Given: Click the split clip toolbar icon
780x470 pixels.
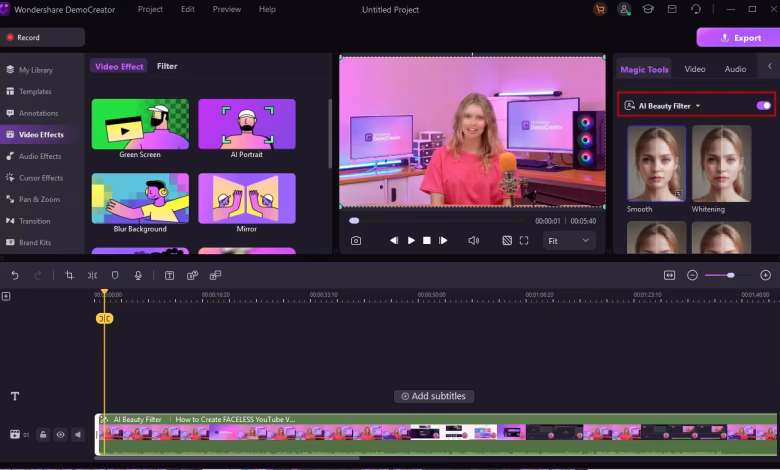Looking at the screenshot, I should pyautogui.click(x=93, y=276).
